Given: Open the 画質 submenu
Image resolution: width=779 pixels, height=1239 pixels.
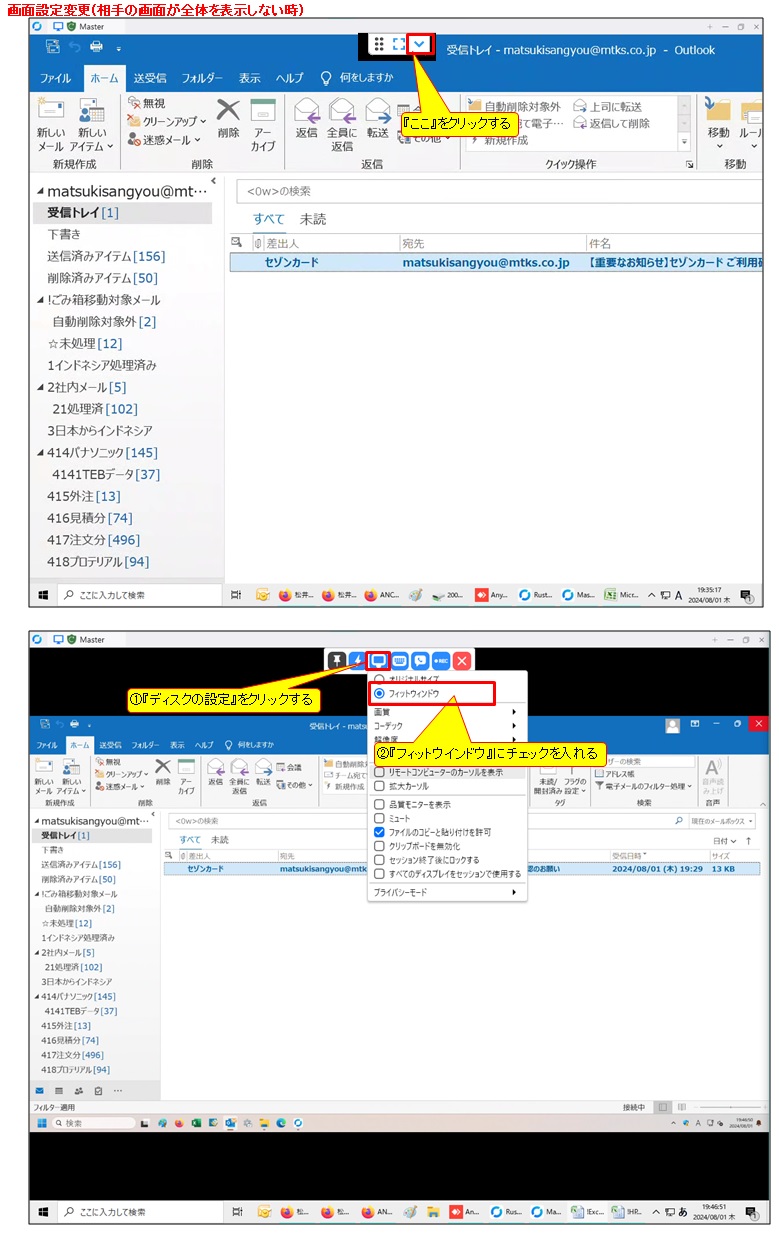Looking at the screenshot, I should [x=447, y=712].
